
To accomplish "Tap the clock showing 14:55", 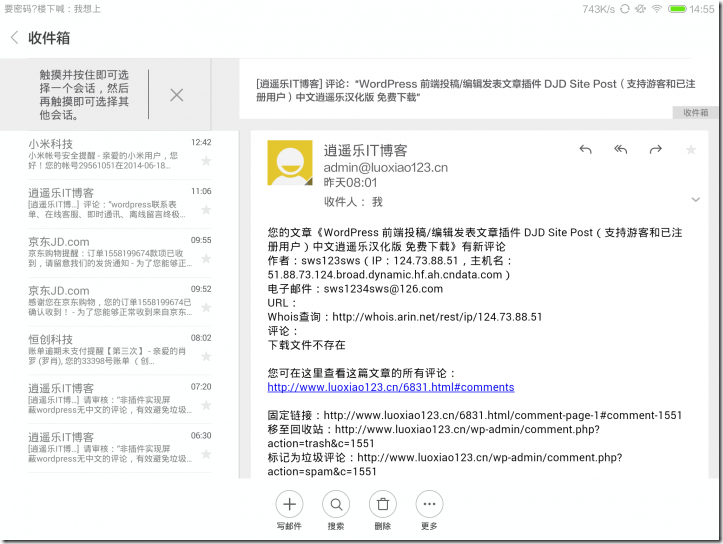I will (x=702, y=9).
